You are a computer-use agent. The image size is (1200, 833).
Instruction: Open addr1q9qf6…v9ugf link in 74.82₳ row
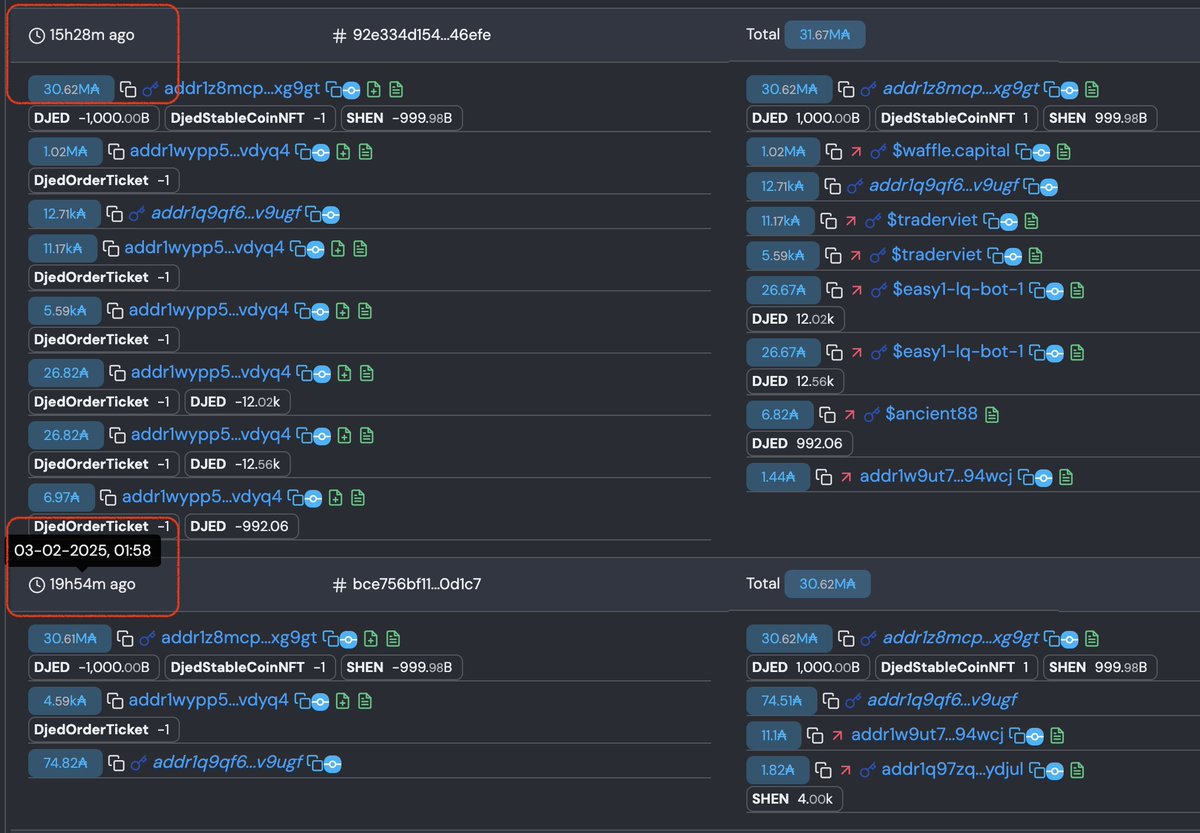click(x=228, y=763)
